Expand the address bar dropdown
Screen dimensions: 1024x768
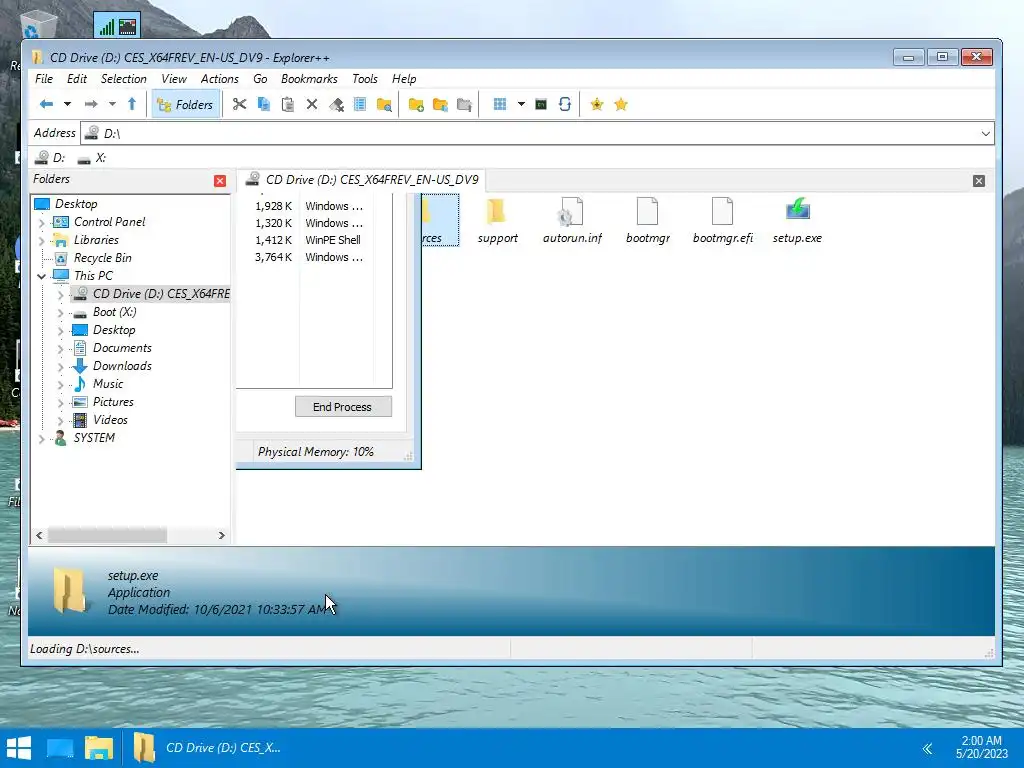pyautogui.click(x=985, y=134)
